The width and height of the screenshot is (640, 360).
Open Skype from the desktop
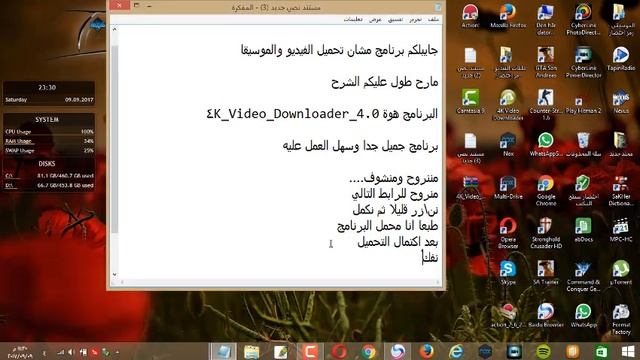508,273
